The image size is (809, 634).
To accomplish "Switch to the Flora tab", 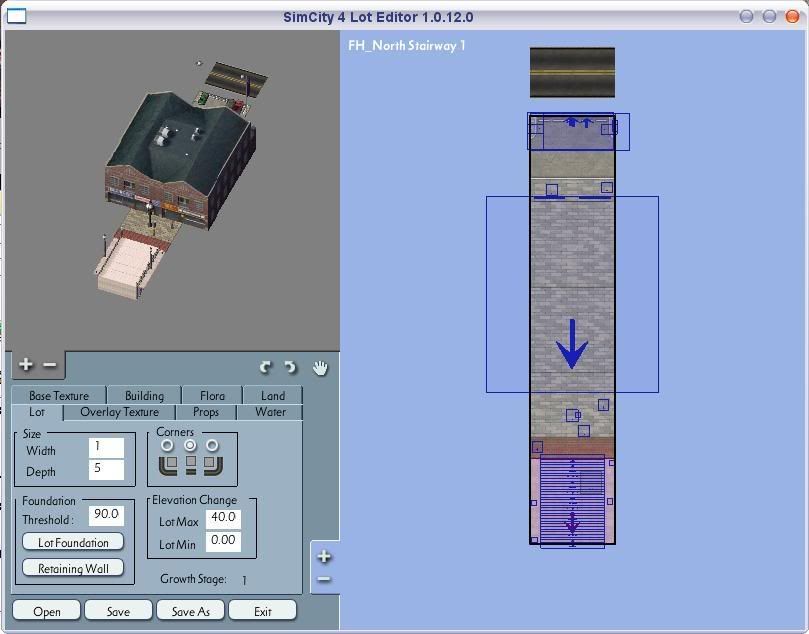I will pos(212,396).
